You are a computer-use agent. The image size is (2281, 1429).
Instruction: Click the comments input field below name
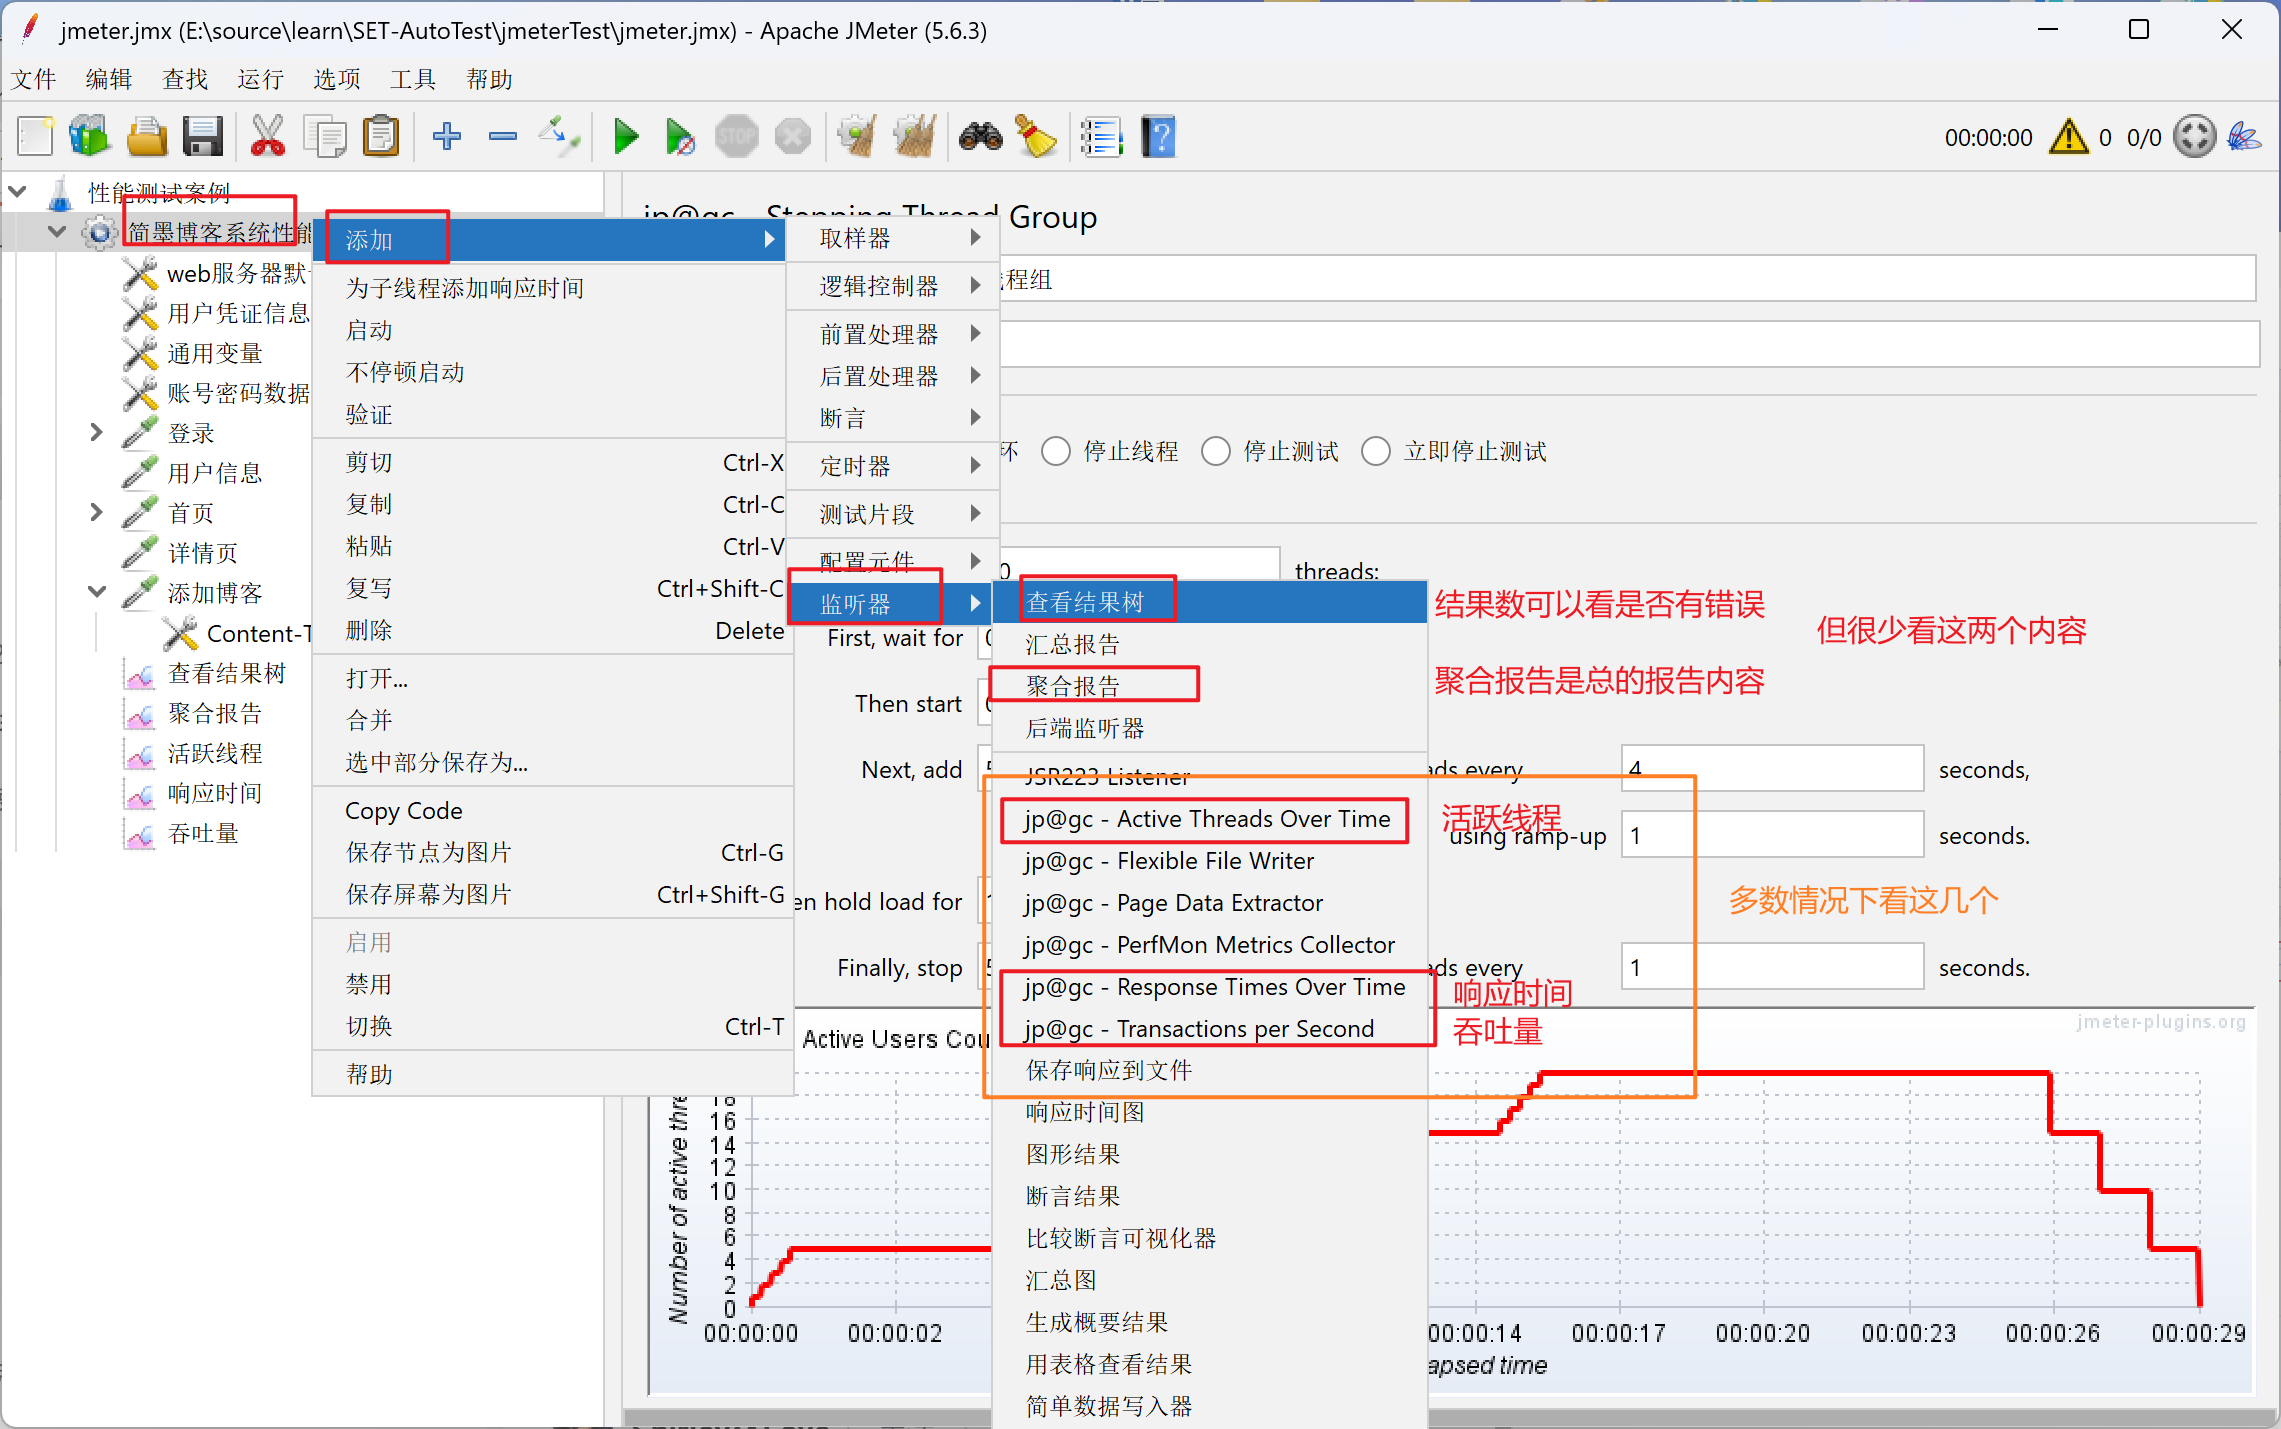click(x=1628, y=344)
